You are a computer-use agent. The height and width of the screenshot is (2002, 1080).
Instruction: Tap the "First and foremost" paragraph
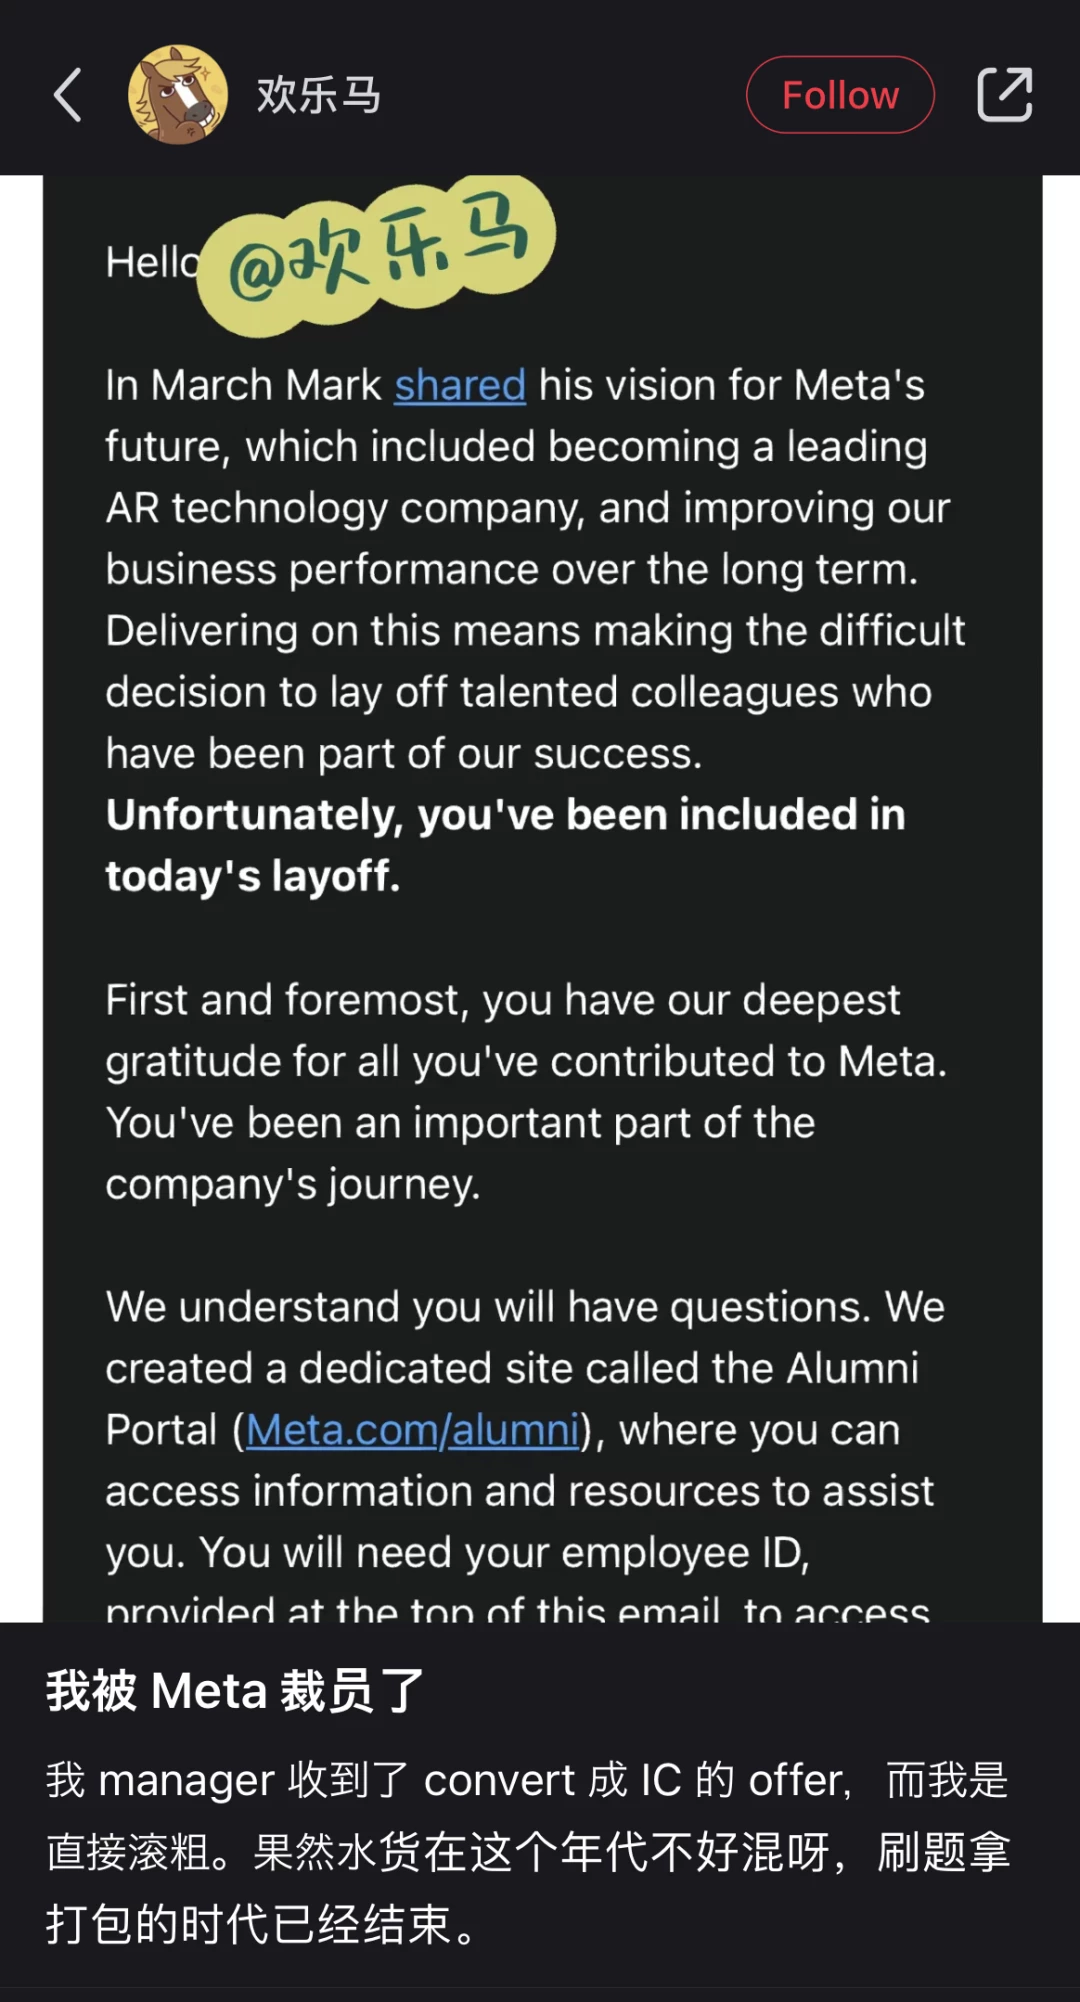(x=526, y=1092)
